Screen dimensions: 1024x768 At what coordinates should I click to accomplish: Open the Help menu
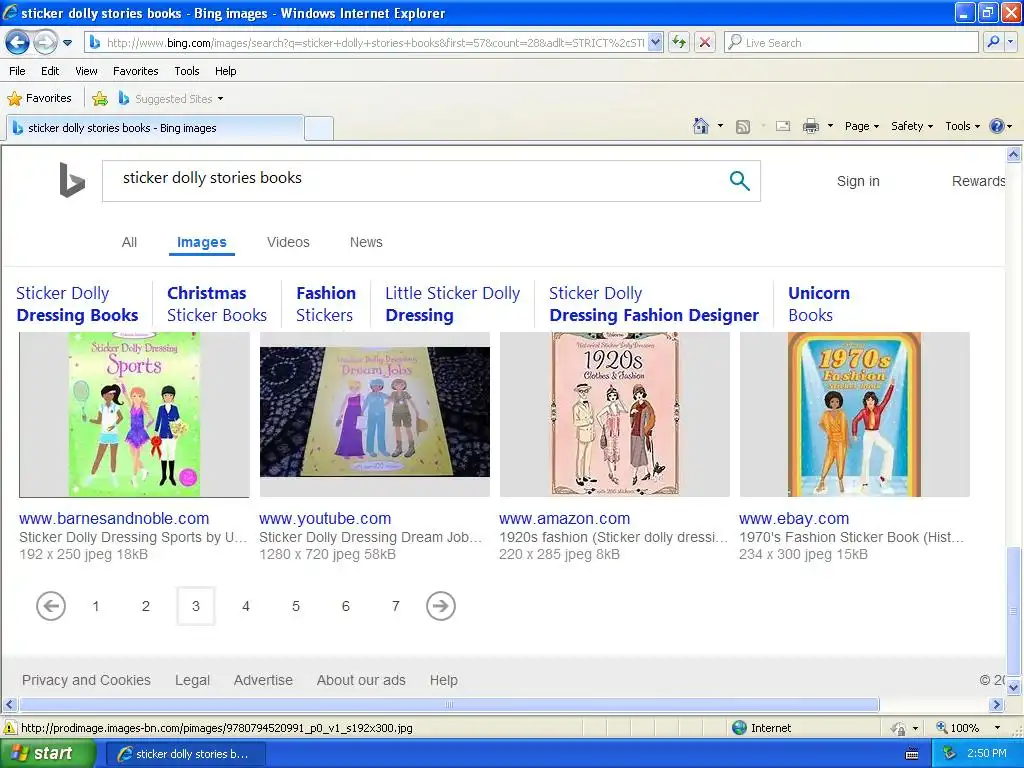tap(225, 71)
